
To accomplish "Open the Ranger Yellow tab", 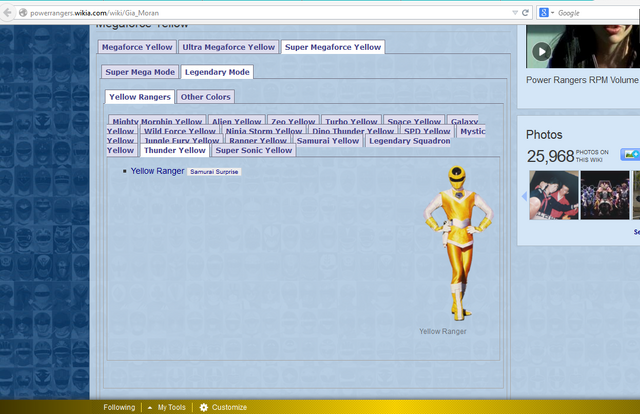I will tap(258, 140).
